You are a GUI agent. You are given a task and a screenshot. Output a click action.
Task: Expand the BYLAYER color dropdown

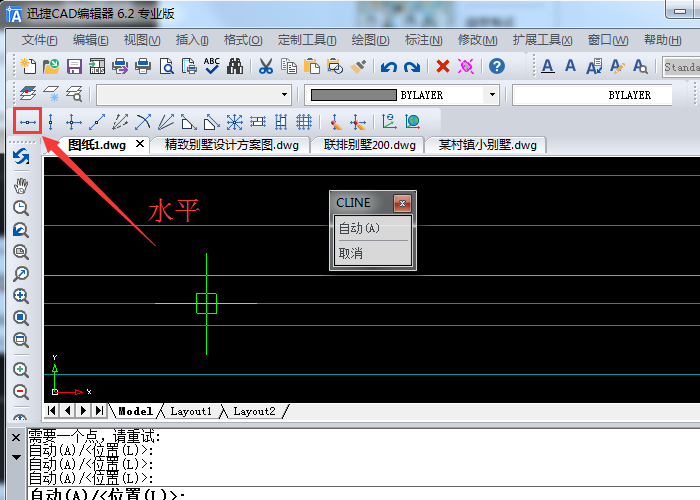[492, 95]
